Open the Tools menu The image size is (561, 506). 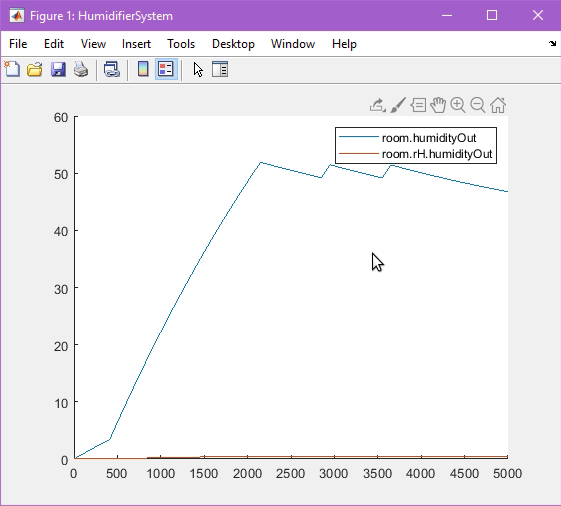click(x=181, y=44)
